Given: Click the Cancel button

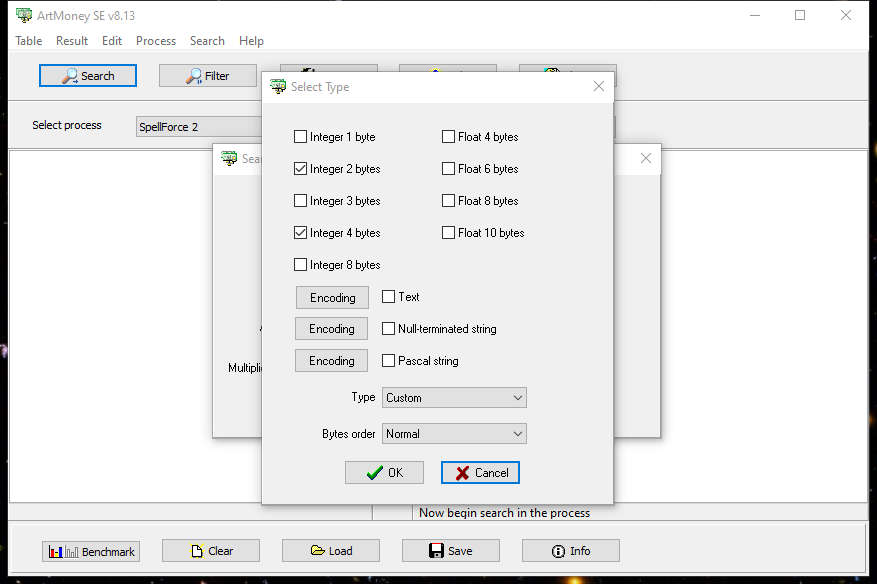Looking at the screenshot, I should tap(480, 473).
